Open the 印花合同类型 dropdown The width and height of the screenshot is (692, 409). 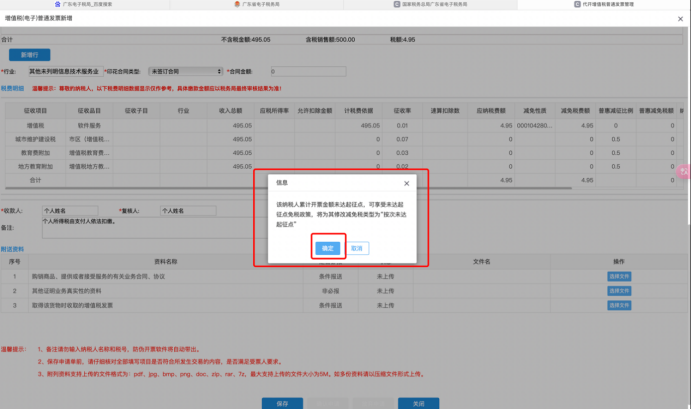coord(185,72)
